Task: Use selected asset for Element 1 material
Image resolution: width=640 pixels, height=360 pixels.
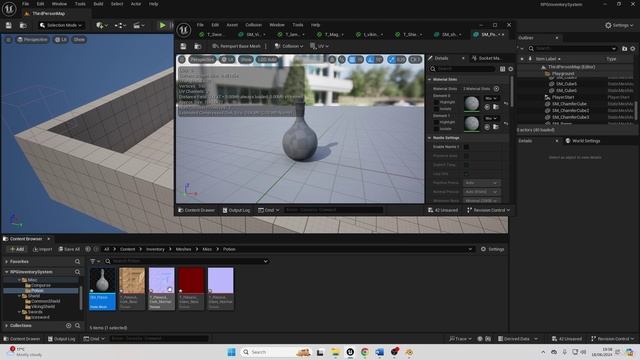Action: coord(487,127)
